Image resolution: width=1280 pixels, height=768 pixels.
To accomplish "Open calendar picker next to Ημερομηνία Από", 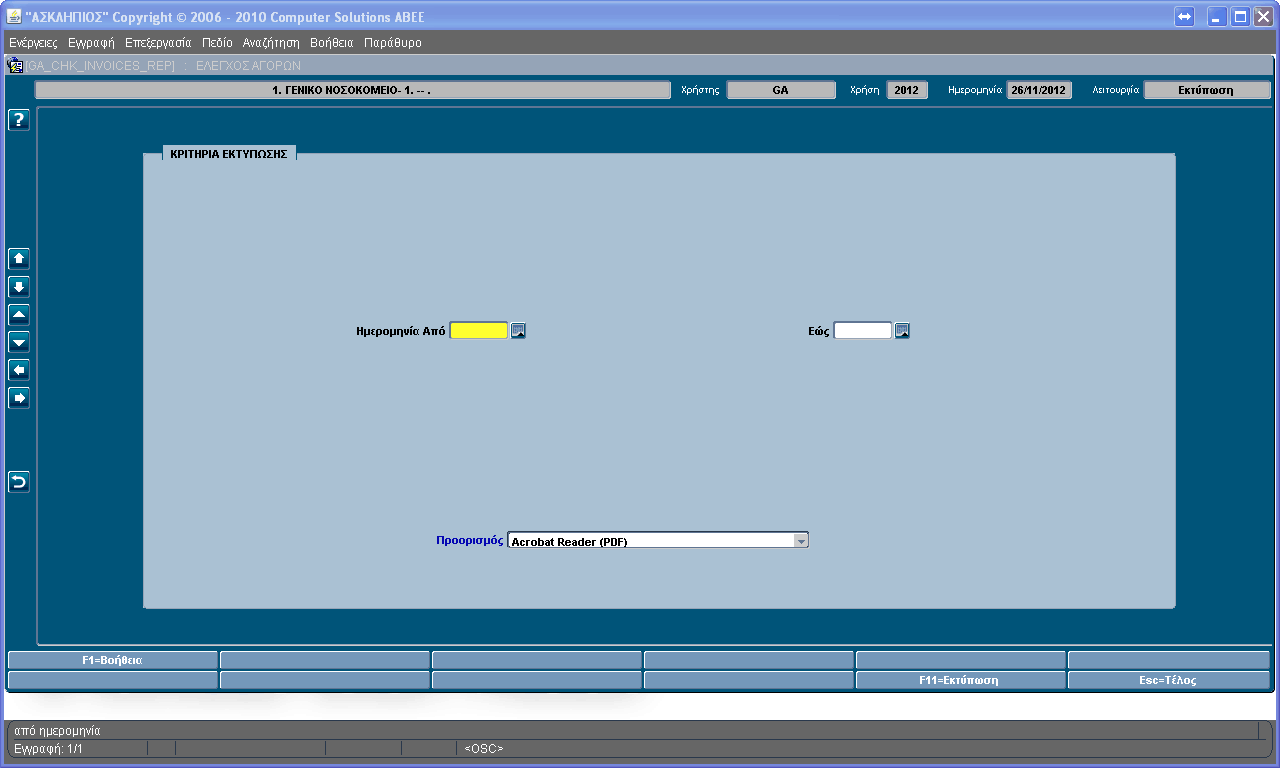I will click(518, 331).
